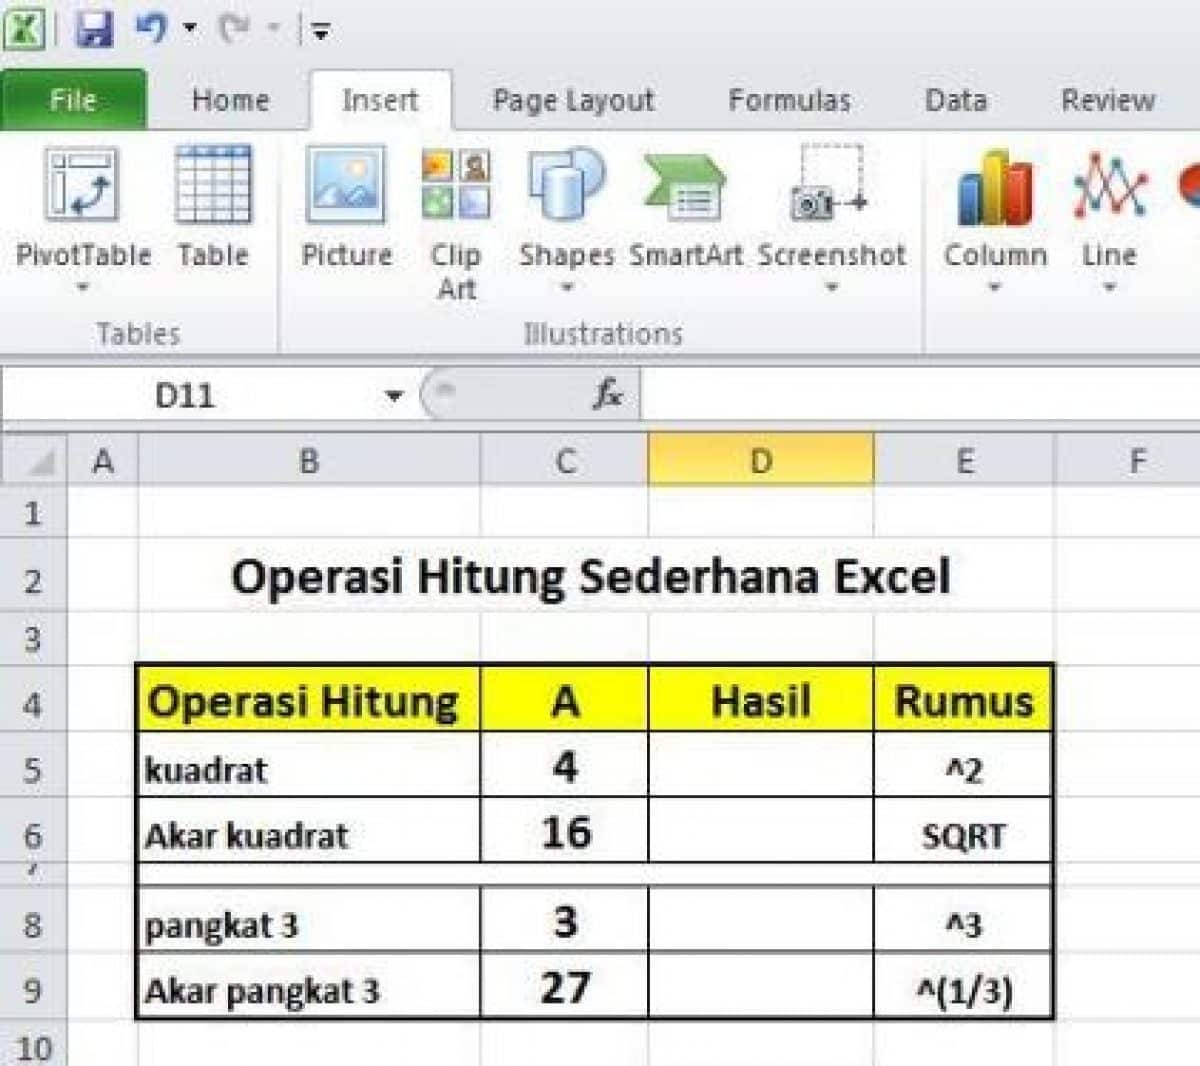This screenshot has height=1066, width=1200.
Task: Click the empty Hasil cell for Akar kuadrat
Action: [761, 832]
